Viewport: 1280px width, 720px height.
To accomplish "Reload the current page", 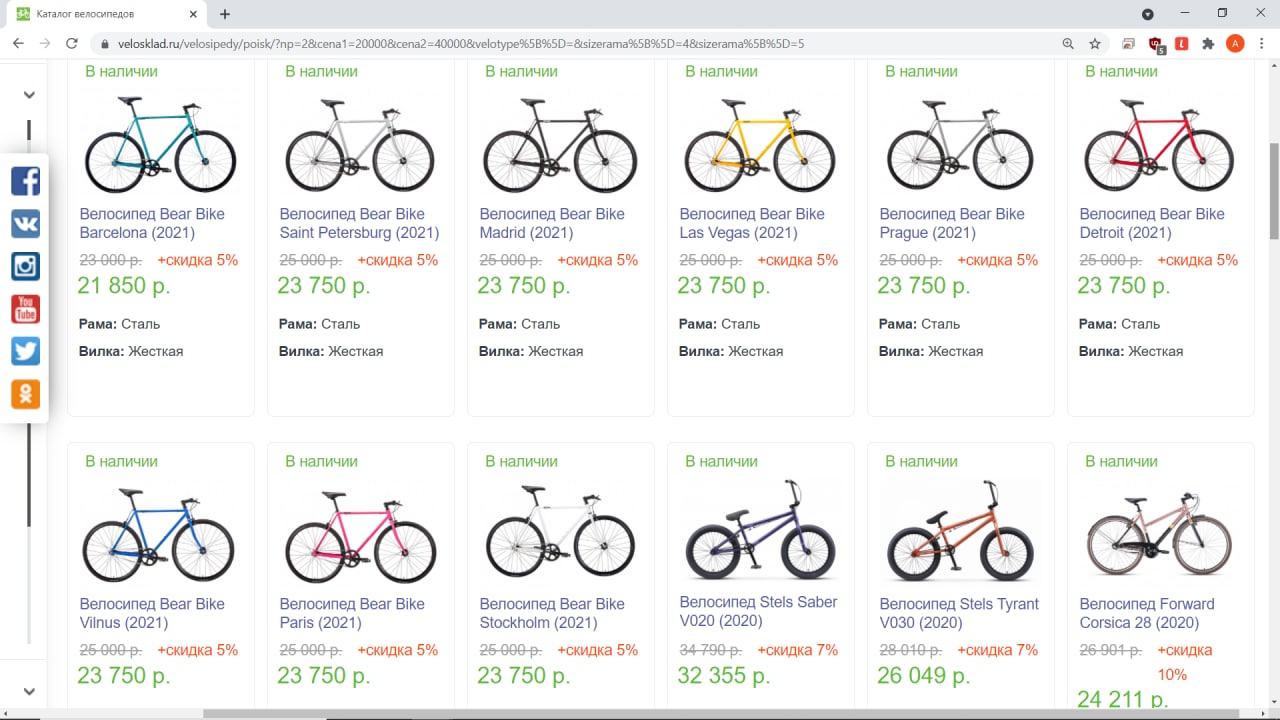I will pyautogui.click(x=72, y=44).
